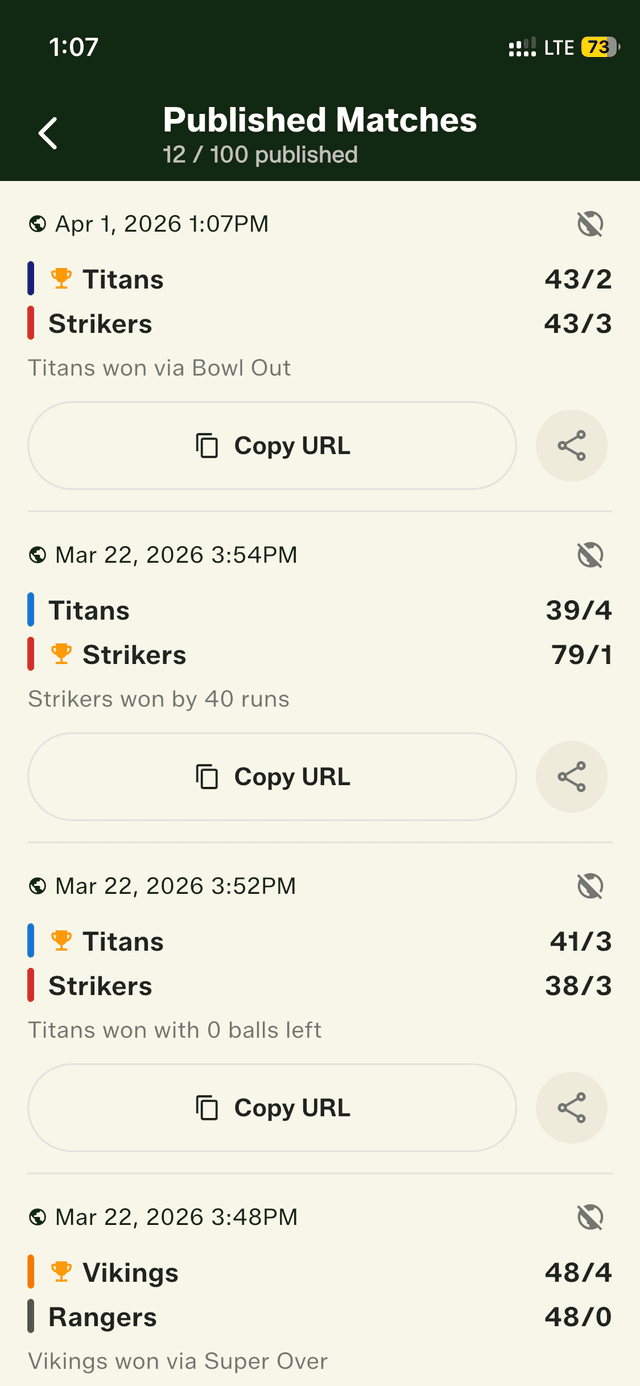Copy URL of the Bowl Out match
The image size is (640, 1386).
point(272,445)
